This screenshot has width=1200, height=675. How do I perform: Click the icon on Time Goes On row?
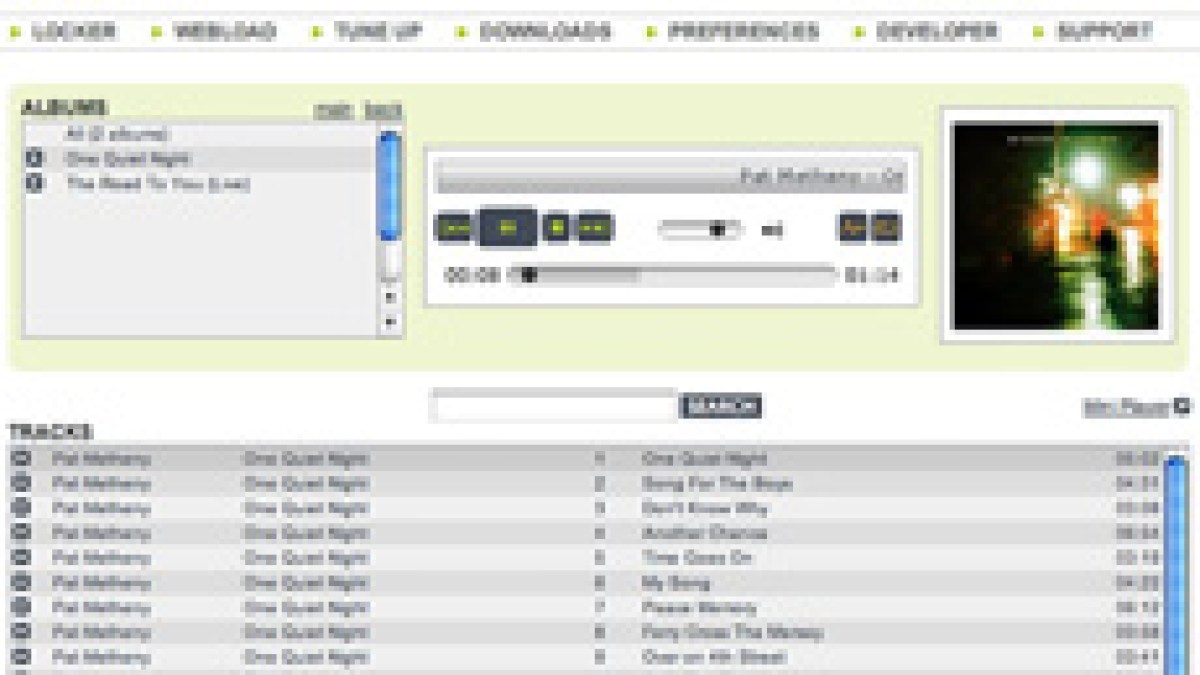[20, 558]
